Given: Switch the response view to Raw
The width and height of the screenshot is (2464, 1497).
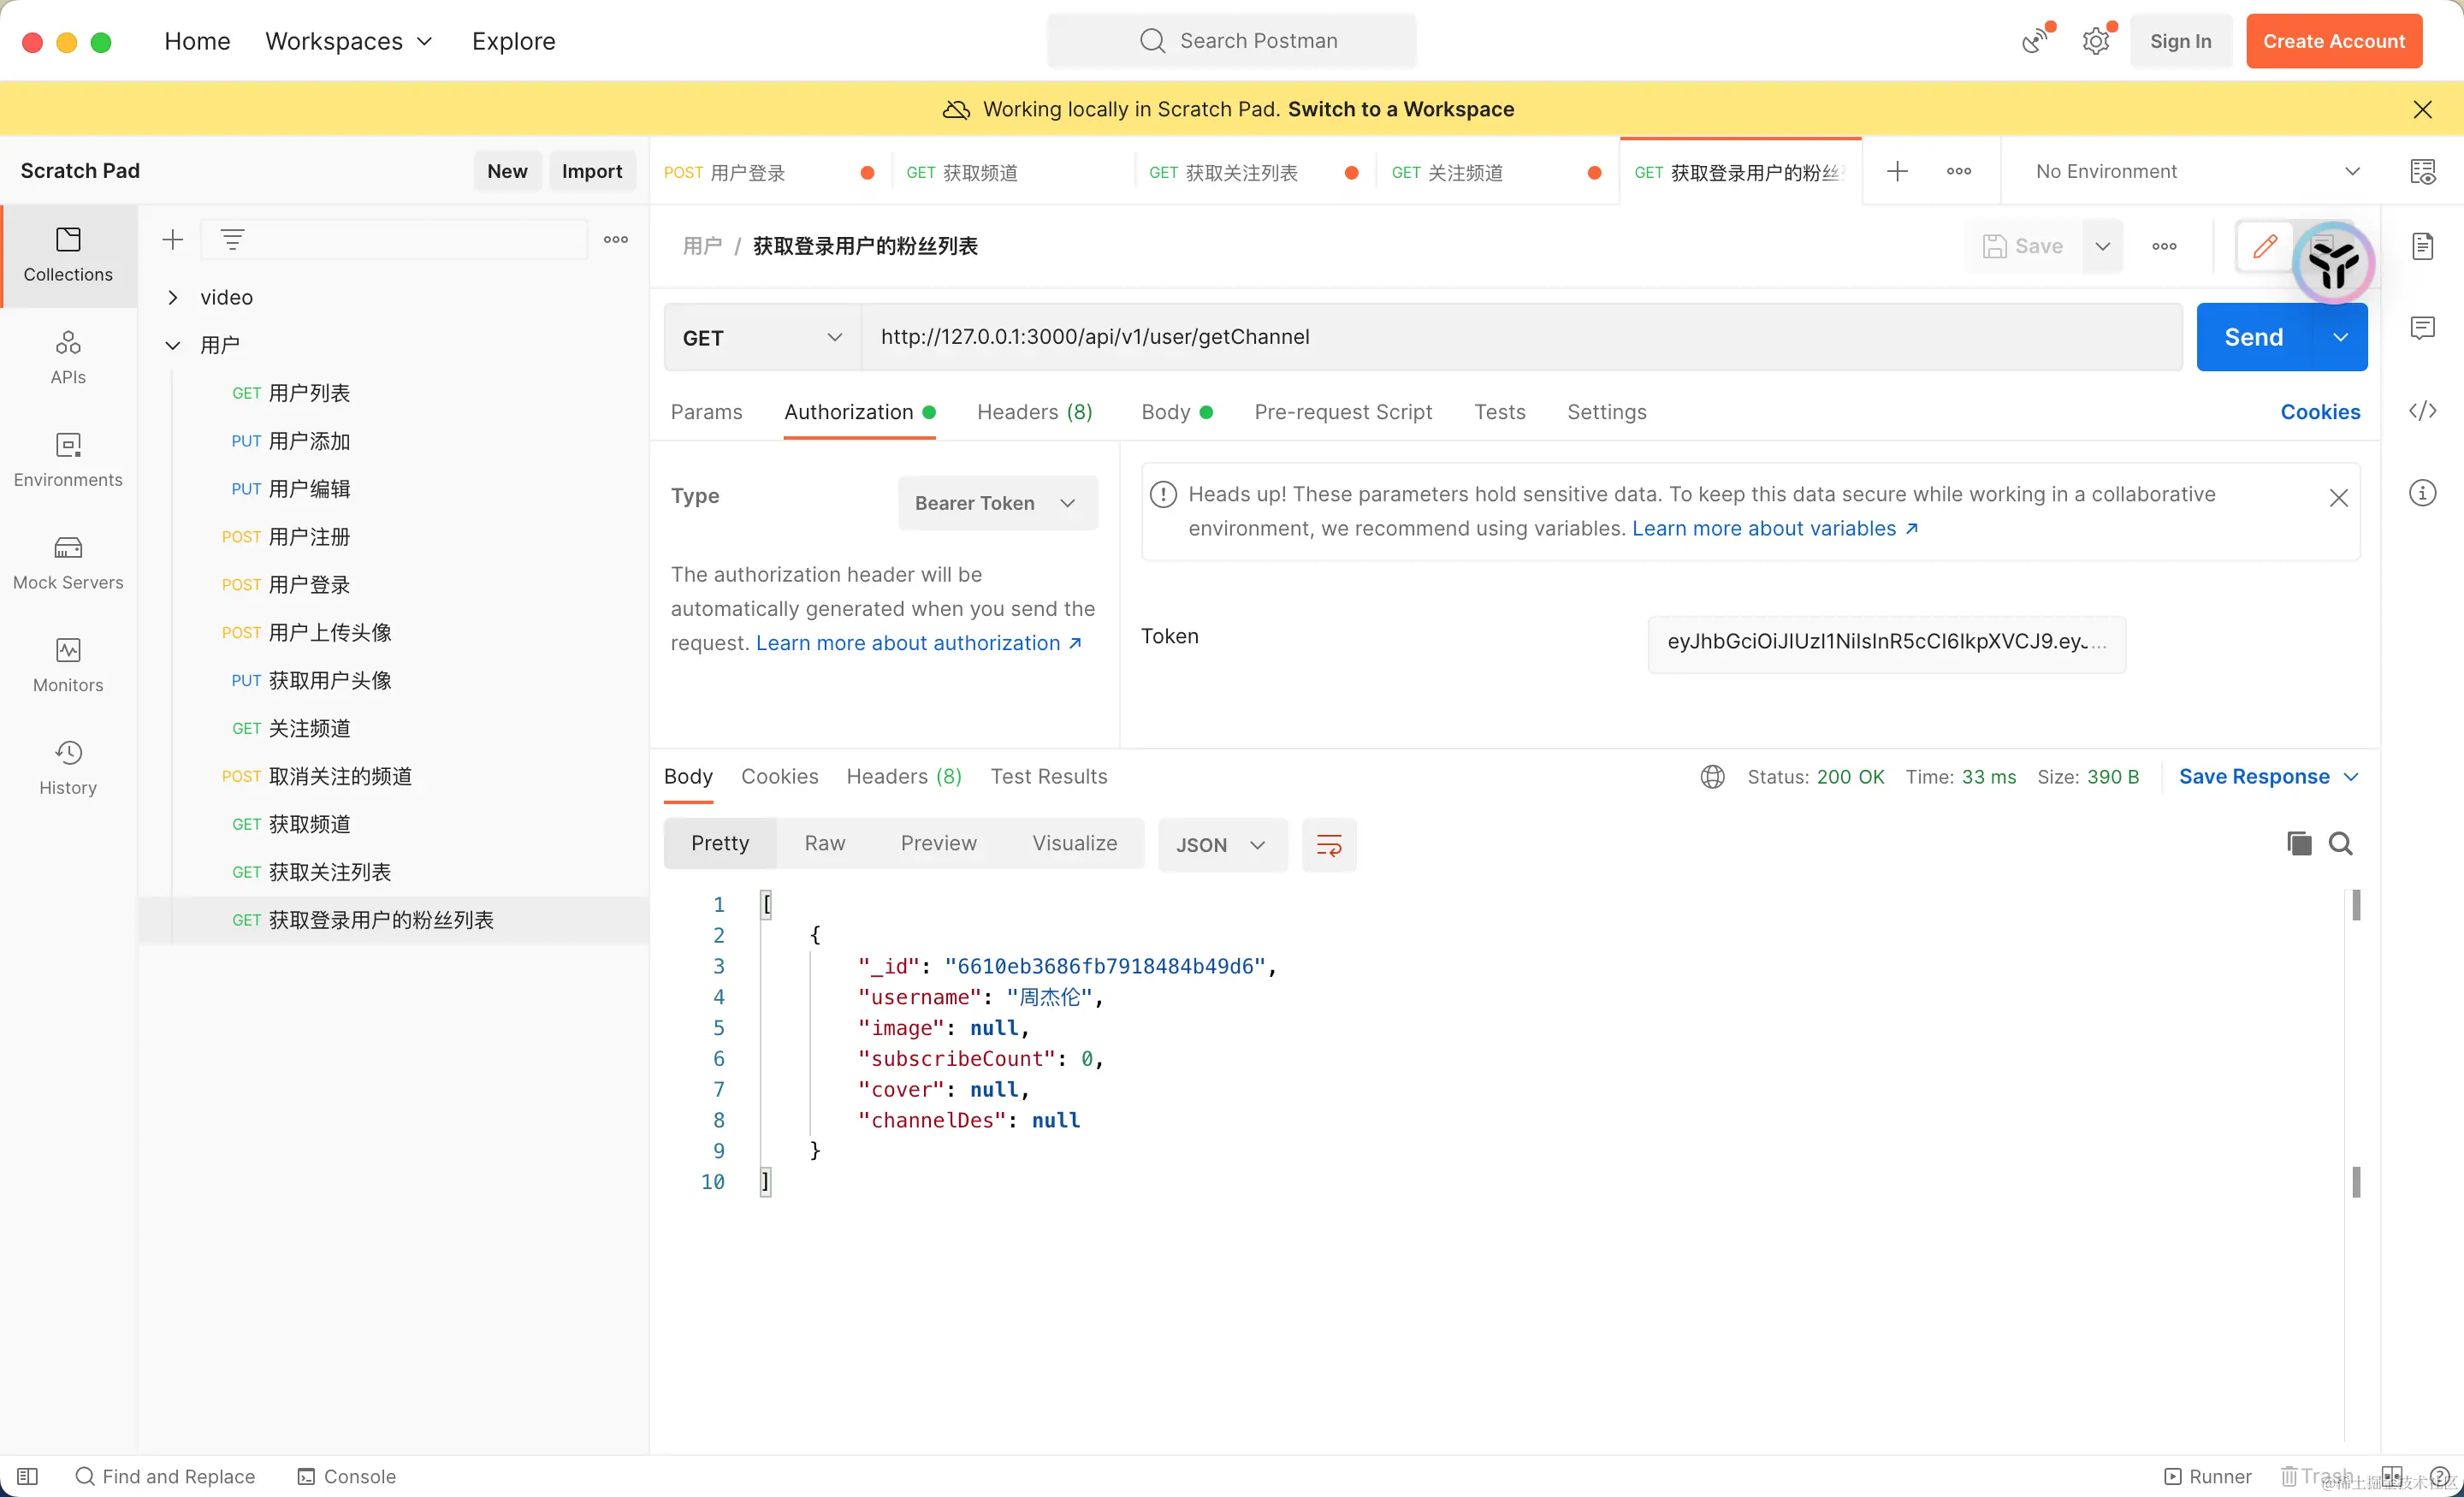Looking at the screenshot, I should pos(824,843).
